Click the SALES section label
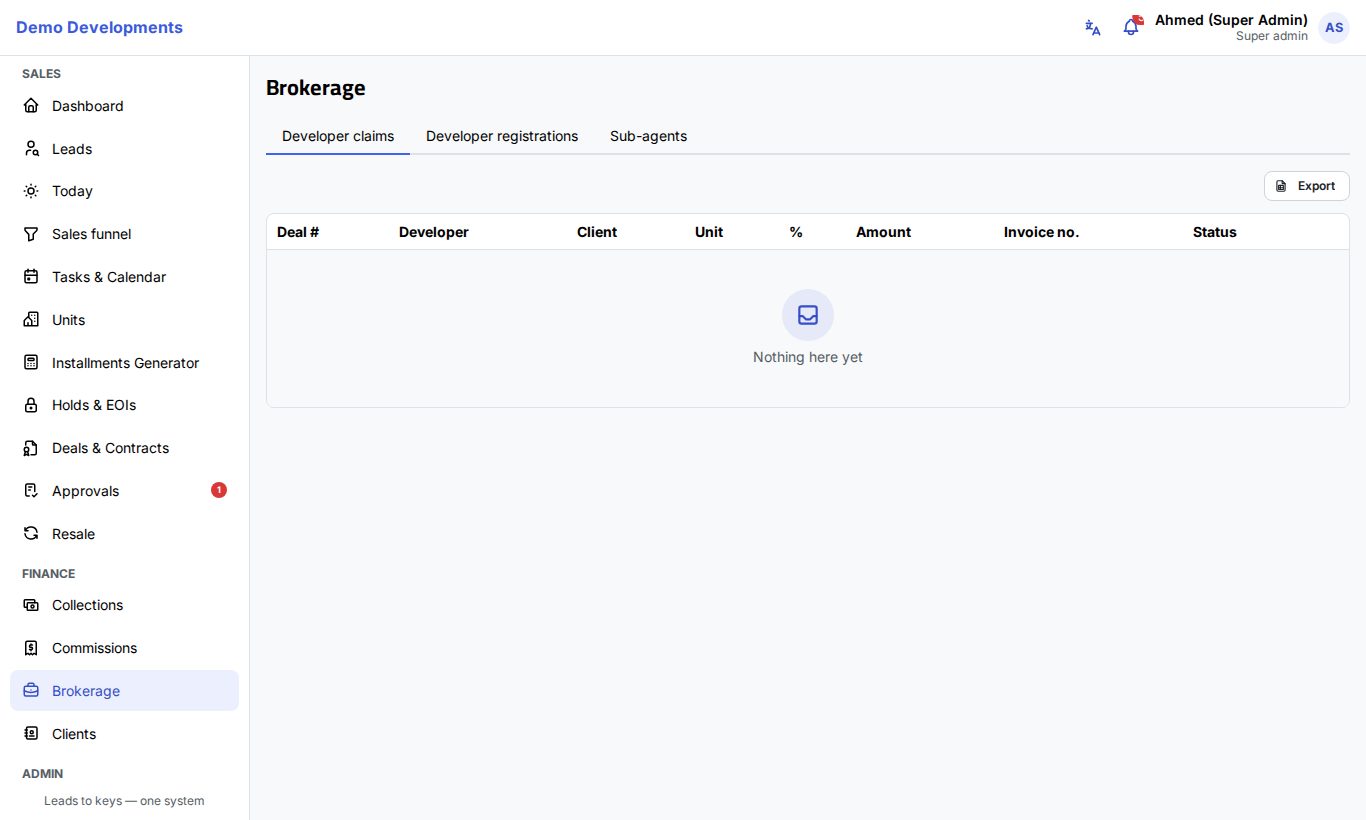Image resolution: width=1366 pixels, height=820 pixels. (41, 74)
